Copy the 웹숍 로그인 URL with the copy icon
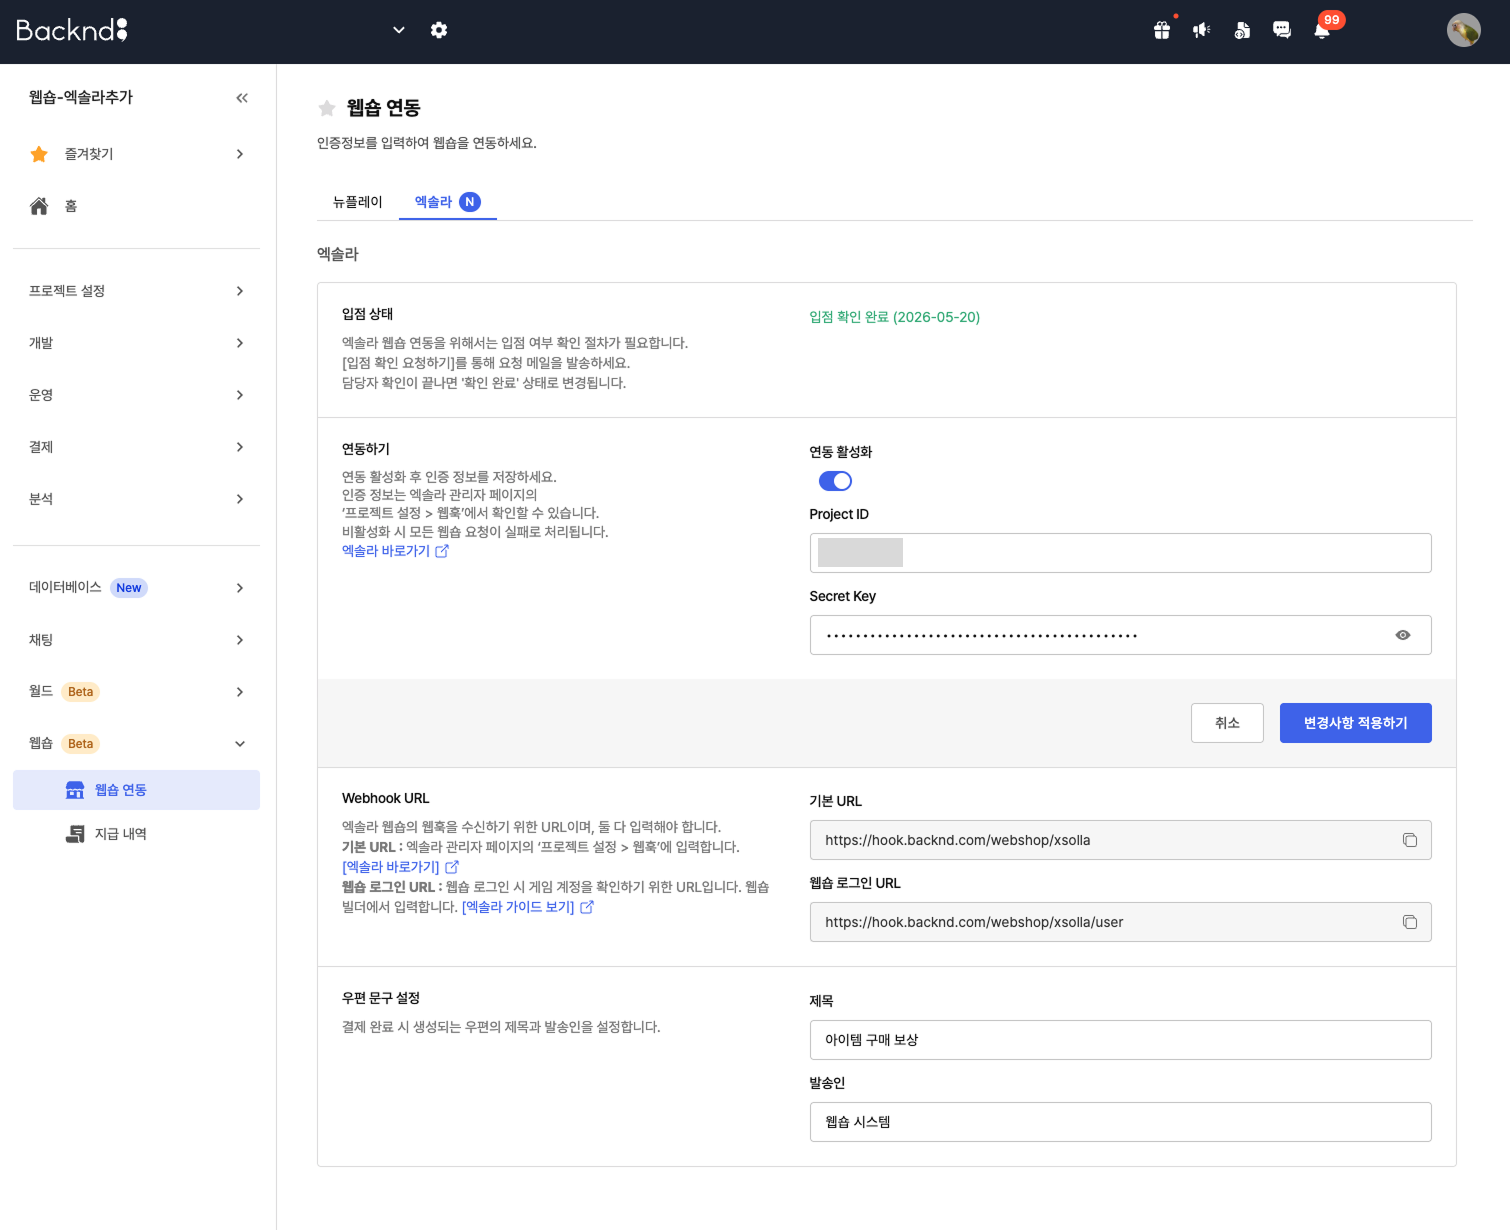Image resolution: width=1510 pixels, height=1230 pixels. (x=1410, y=922)
